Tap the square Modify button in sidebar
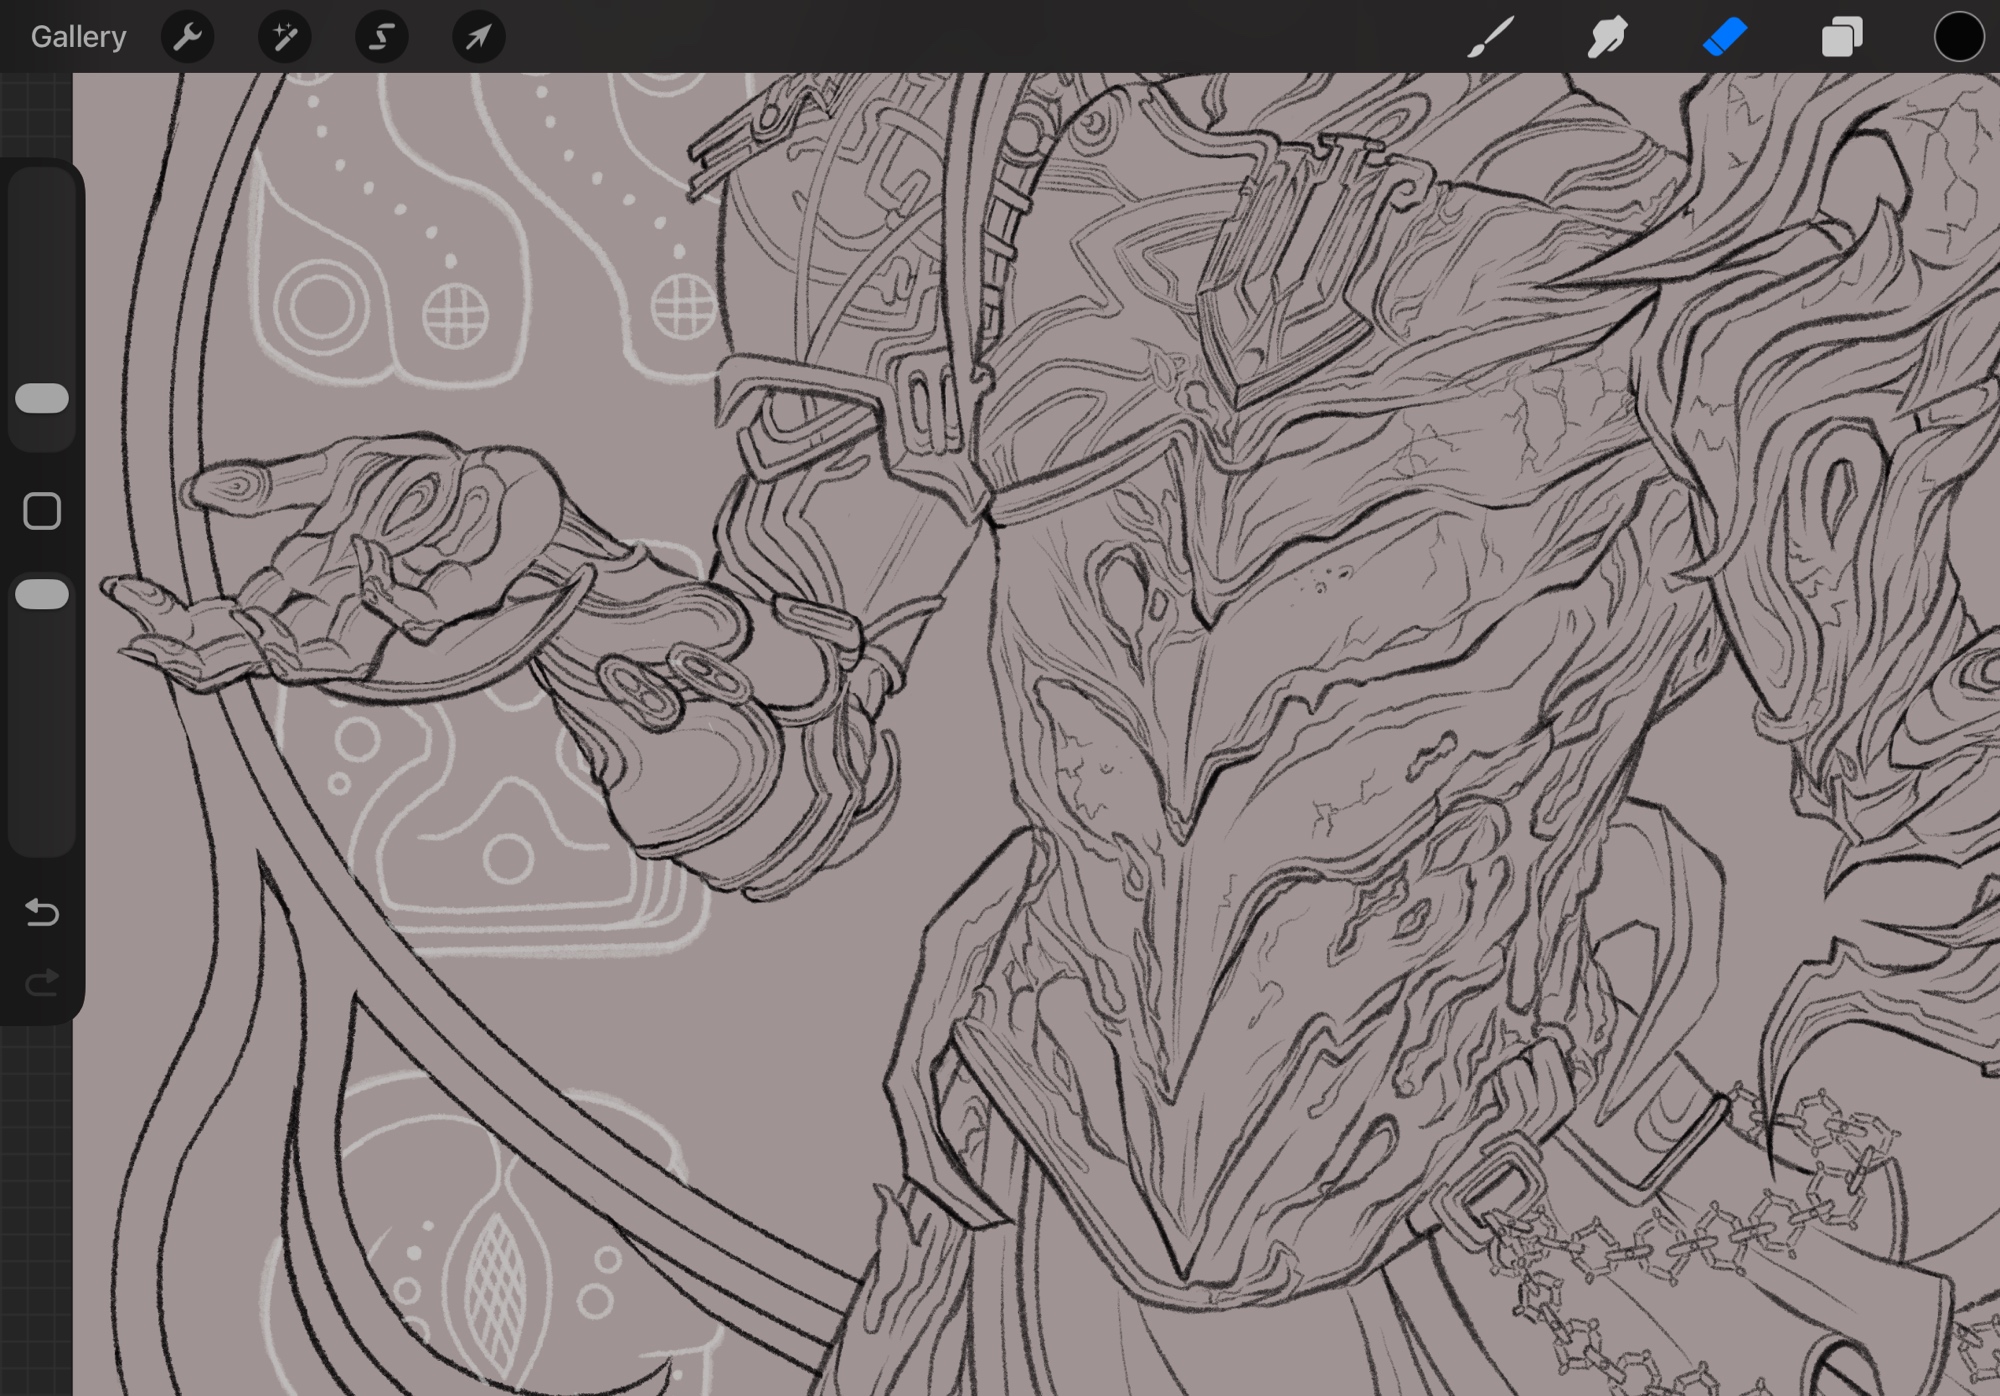 pos(42,511)
